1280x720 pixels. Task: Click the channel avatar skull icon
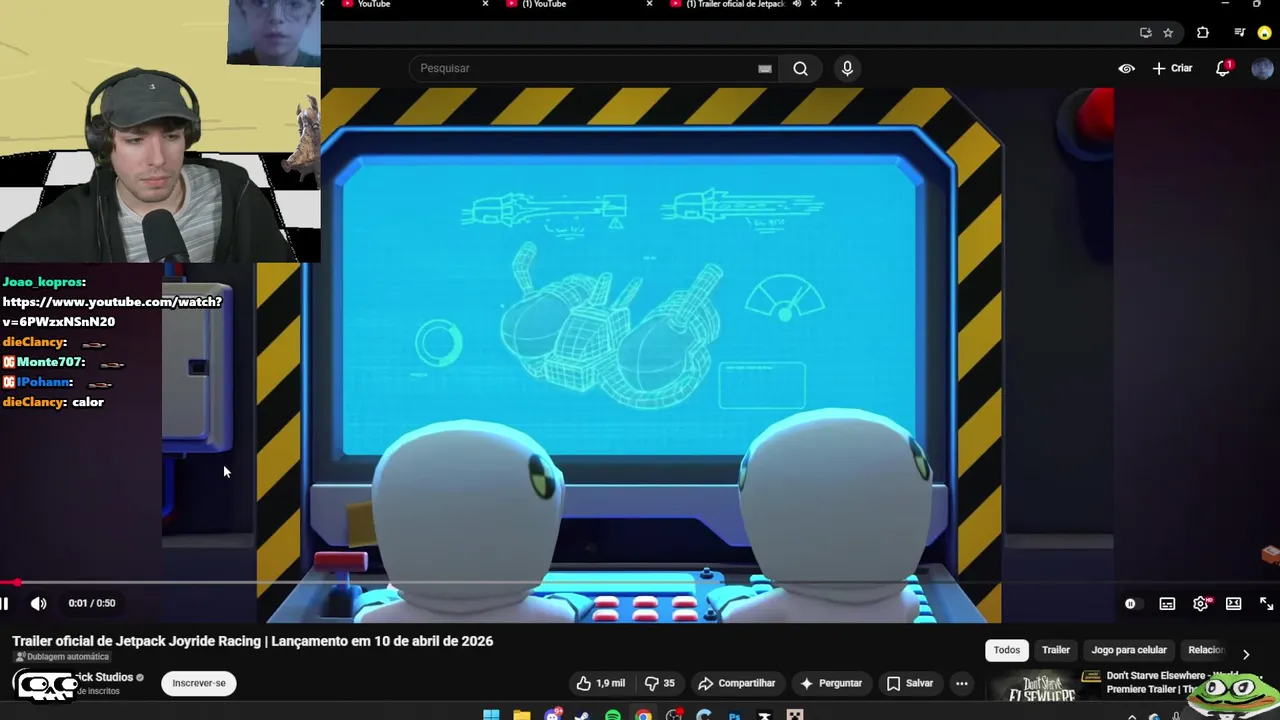(x=45, y=685)
